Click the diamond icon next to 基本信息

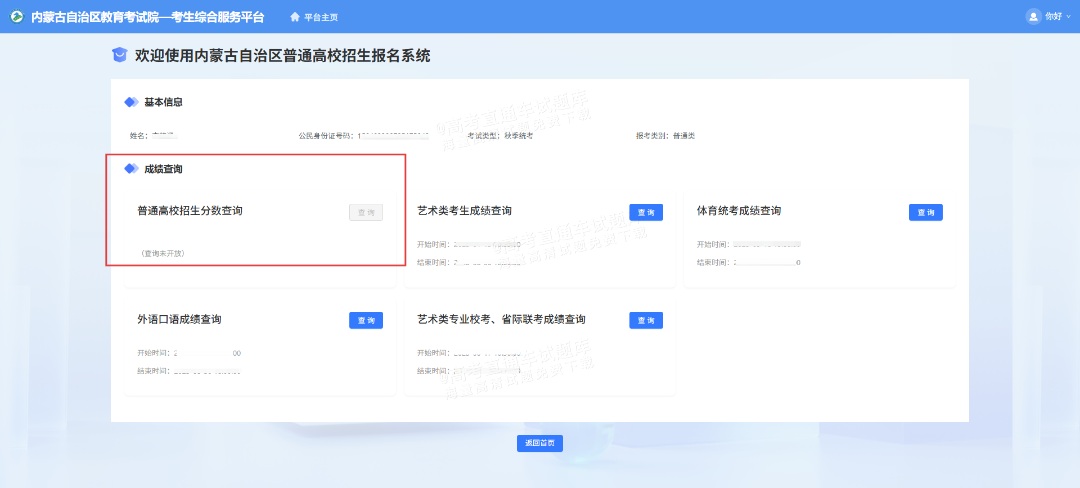[131, 102]
